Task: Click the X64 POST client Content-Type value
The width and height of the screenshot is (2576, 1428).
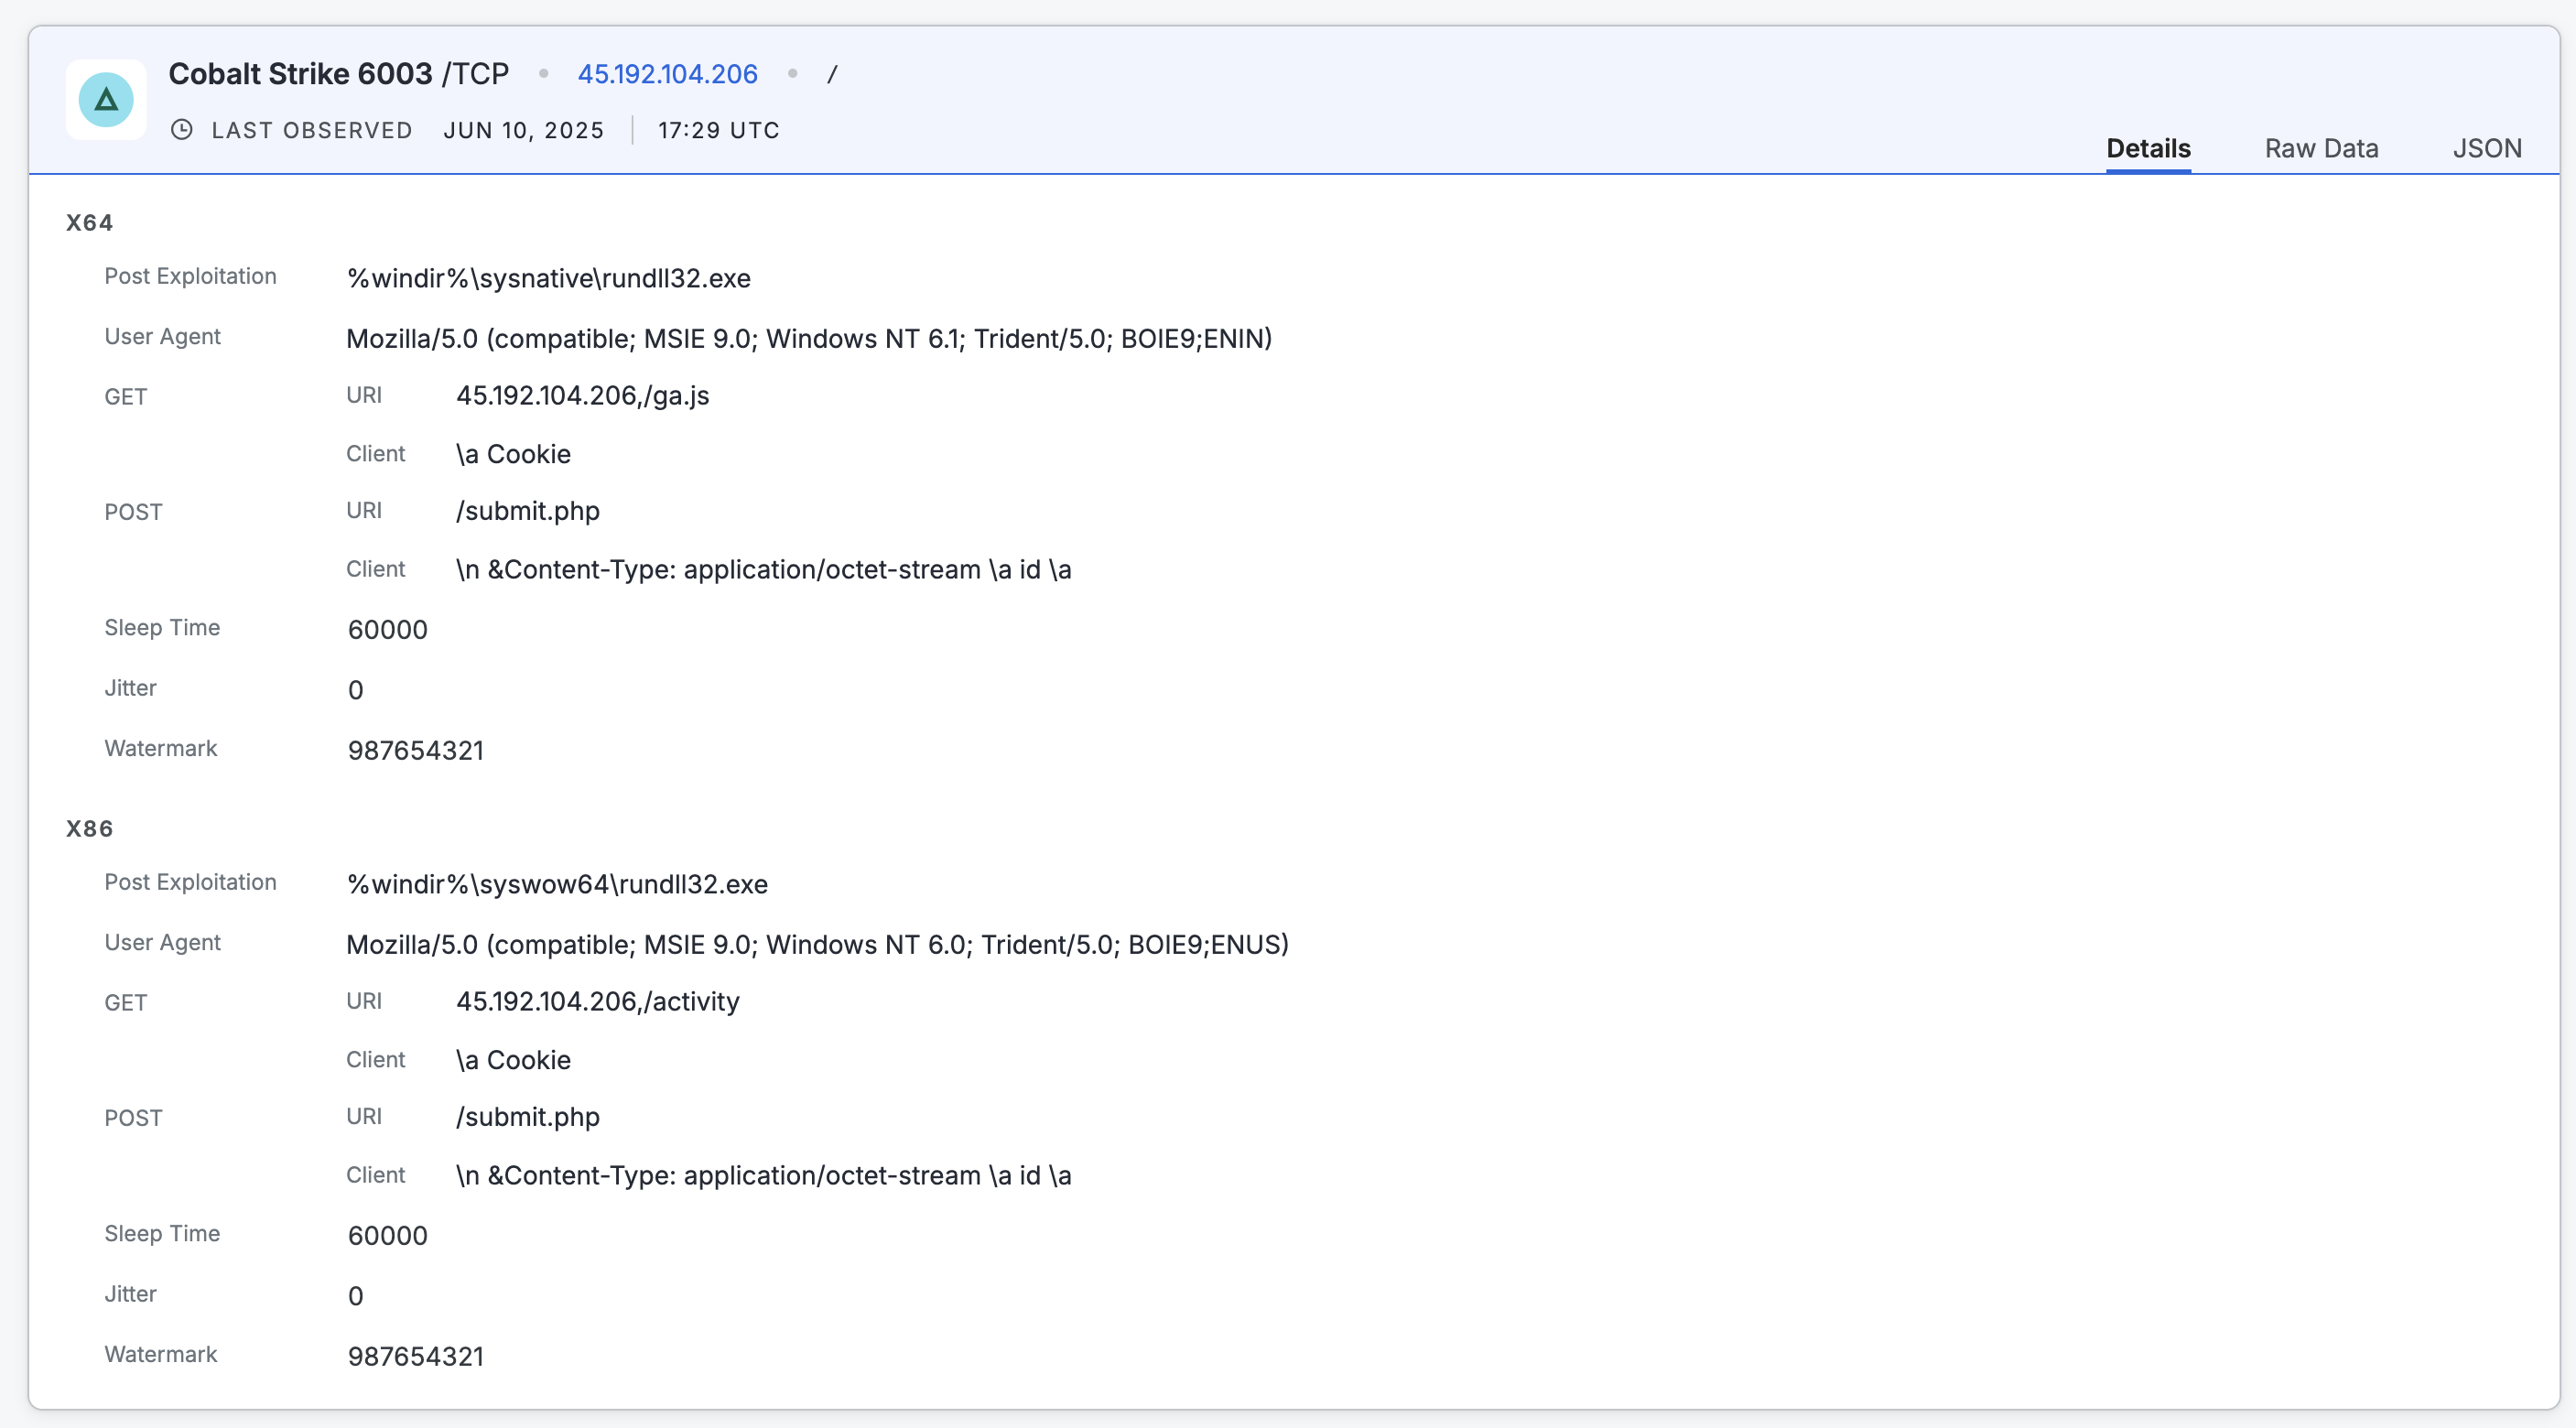Action: coord(764,570)
